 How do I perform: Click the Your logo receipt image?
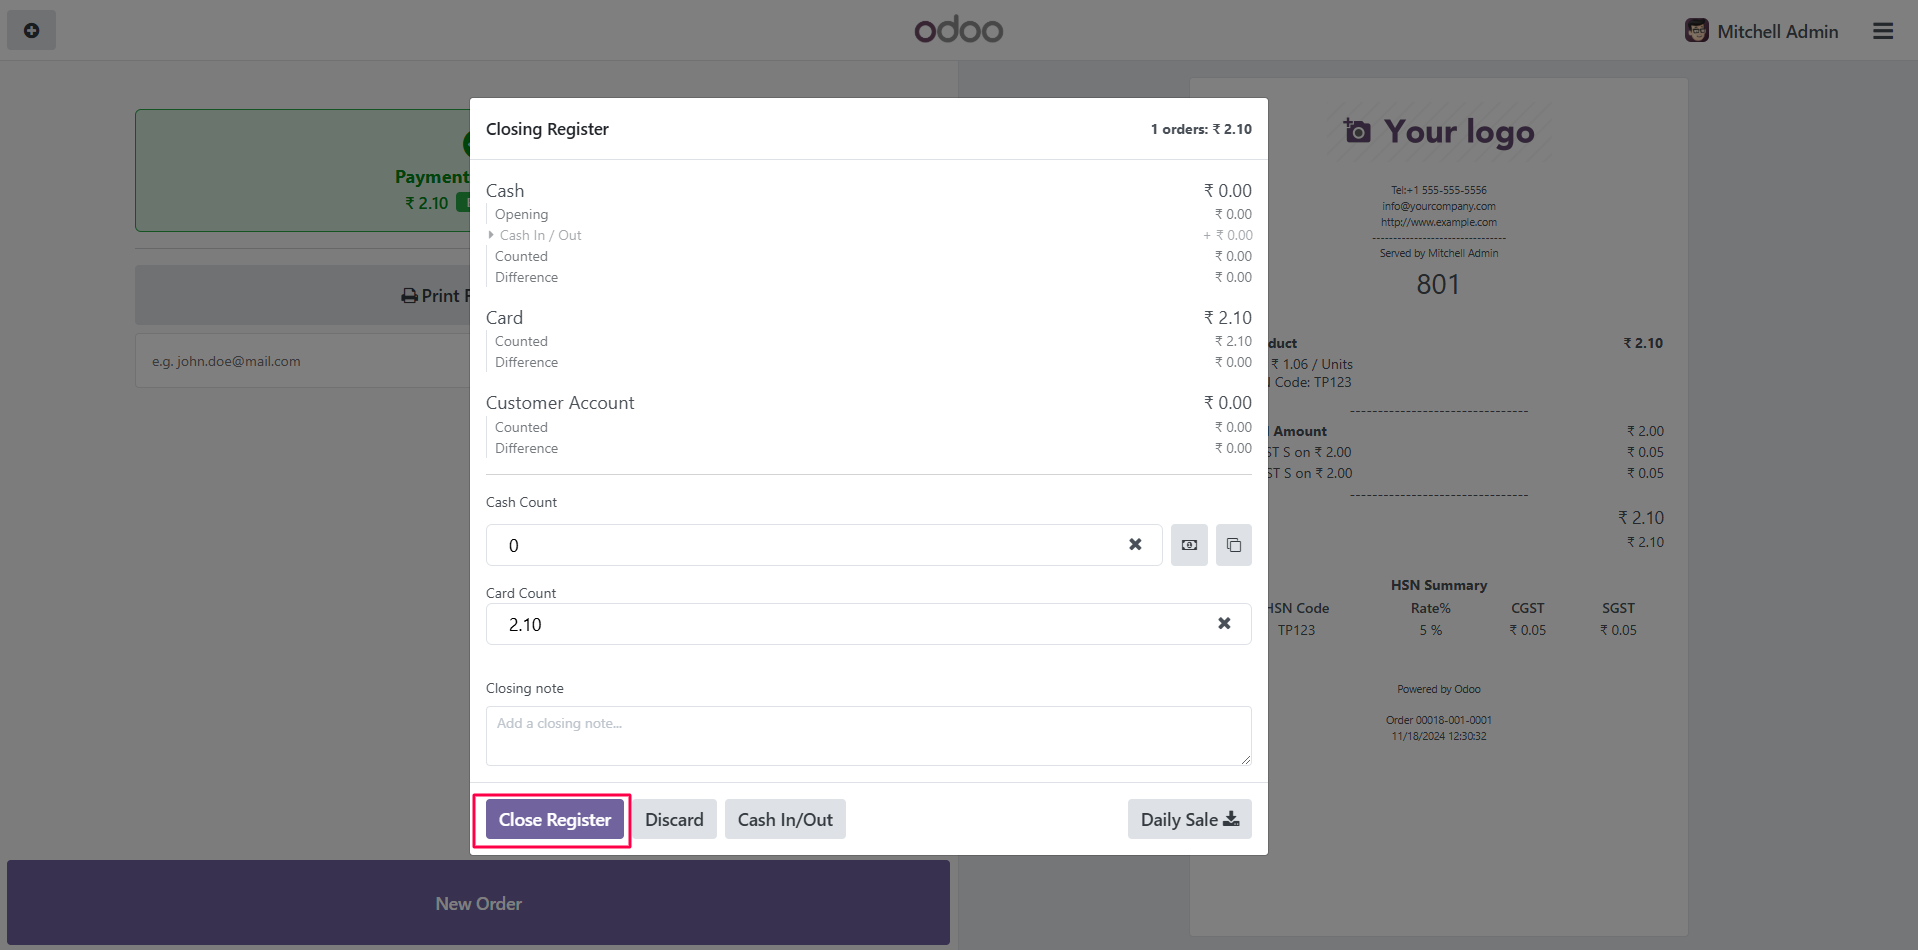(1439, 132)
